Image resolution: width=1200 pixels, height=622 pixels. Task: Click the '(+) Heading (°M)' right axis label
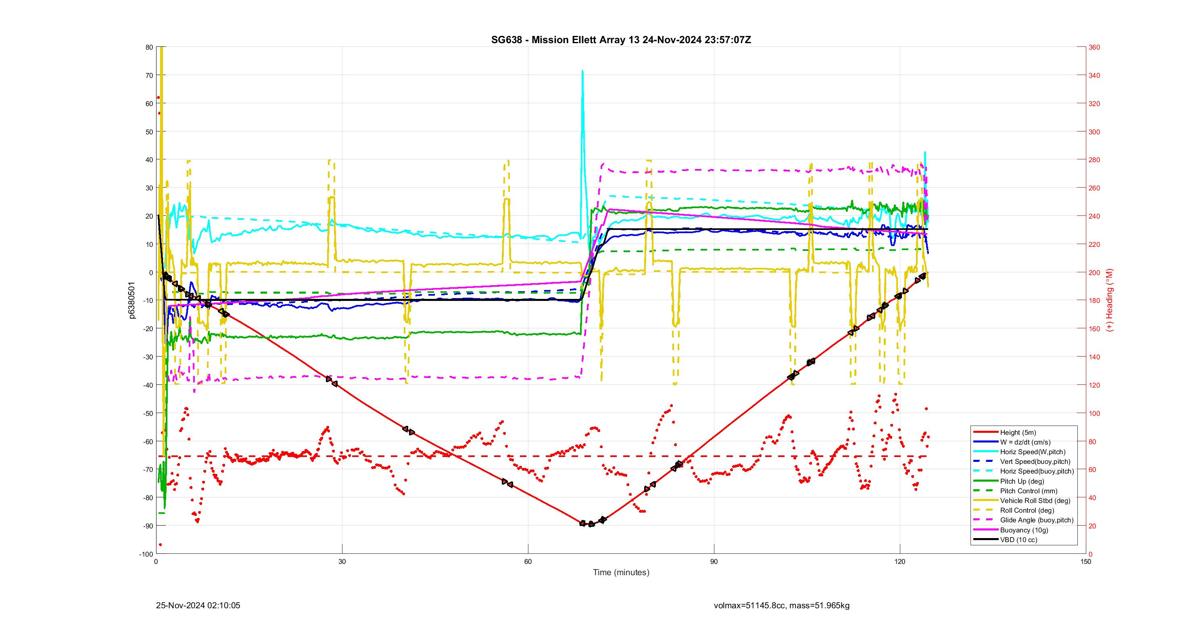point(1110,300)
